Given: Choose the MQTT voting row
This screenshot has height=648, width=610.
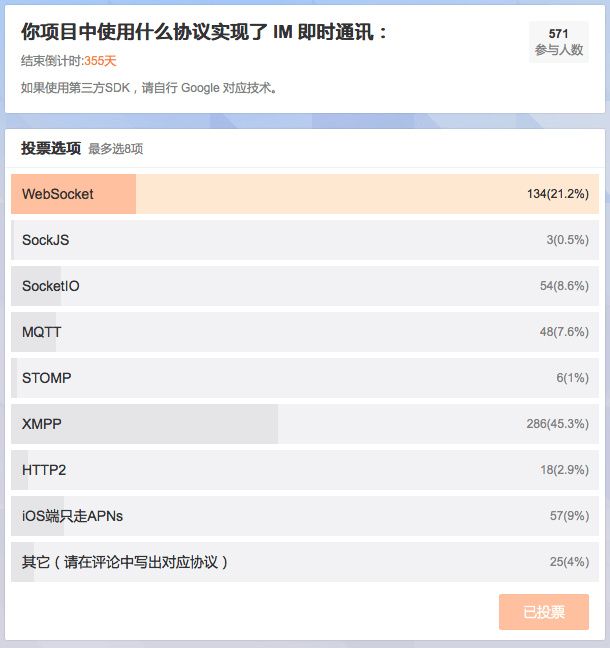Looking at the screenshot, I should (305, 332).
